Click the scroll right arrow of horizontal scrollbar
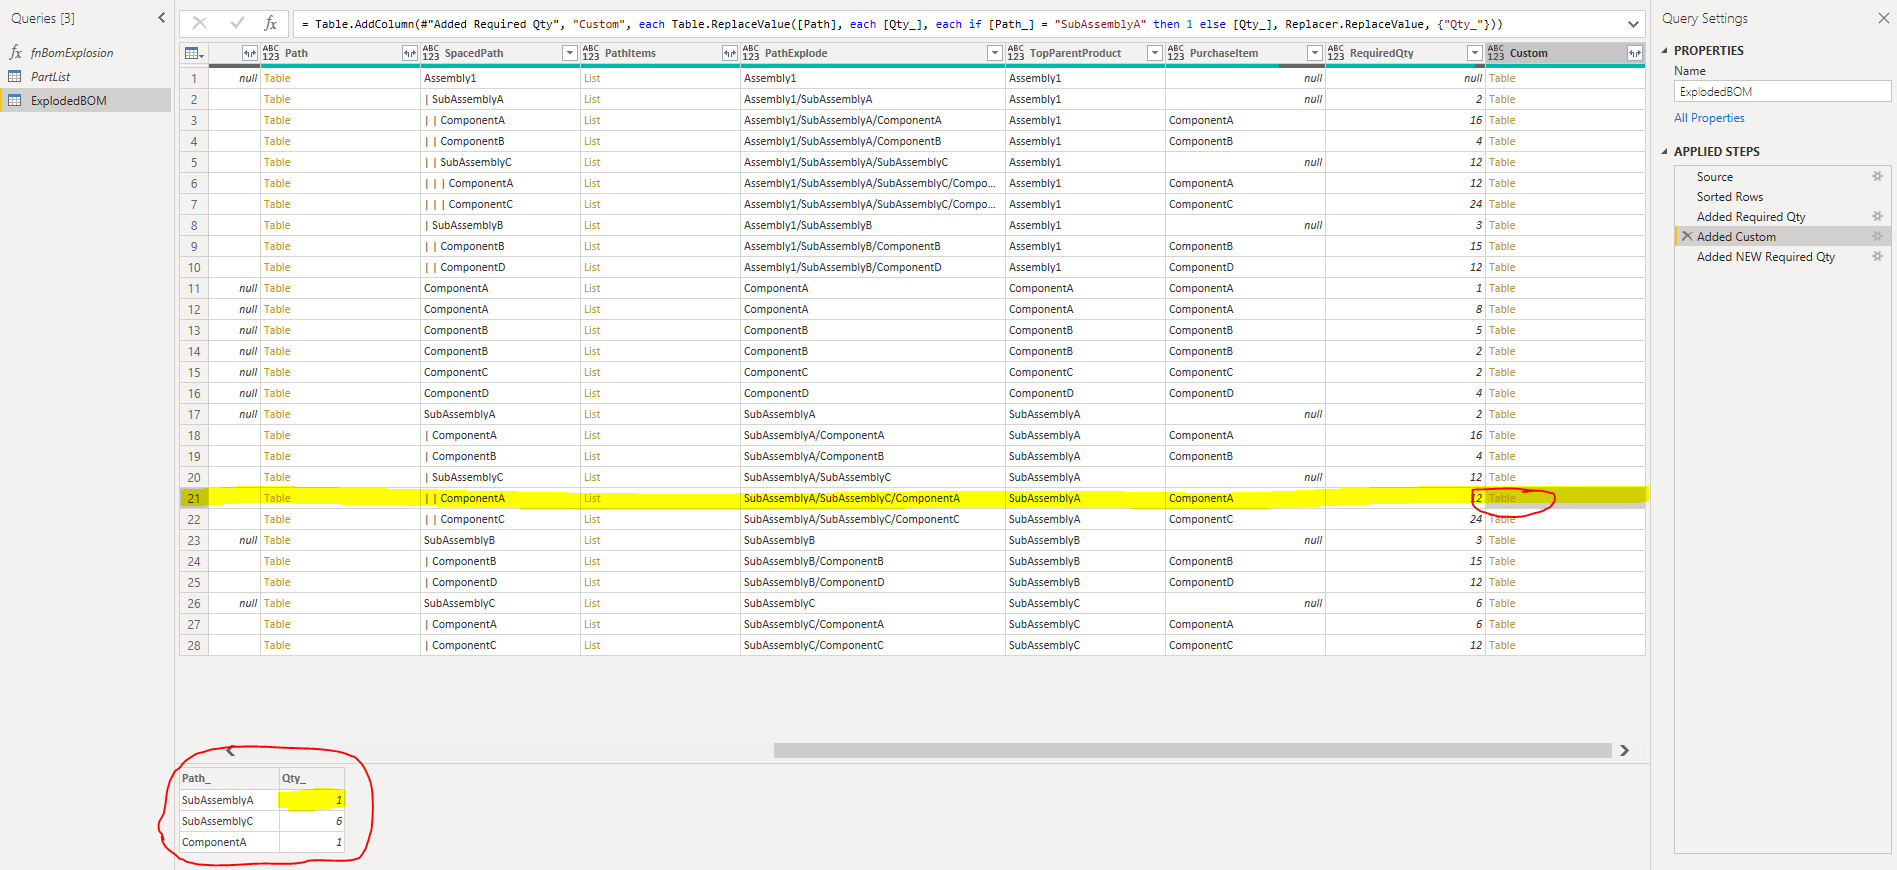The height and width of the screenshot is (870, 1897). click(1624, 750)
